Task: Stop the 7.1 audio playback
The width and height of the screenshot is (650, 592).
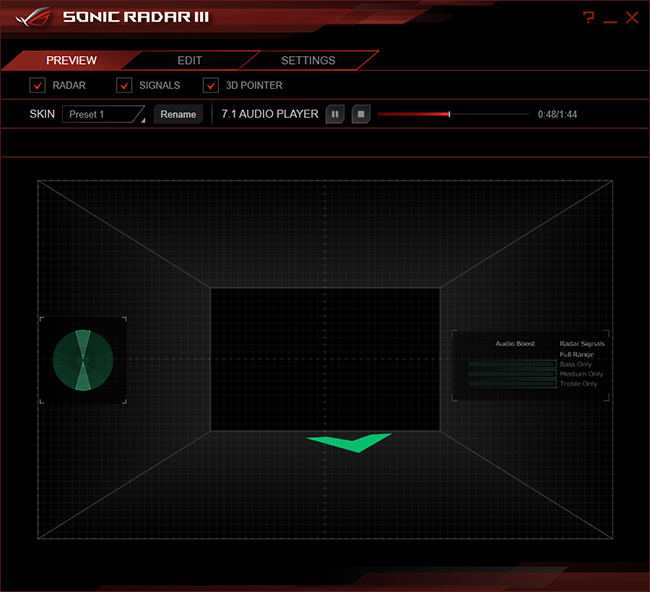Action: tap(361, 114)
